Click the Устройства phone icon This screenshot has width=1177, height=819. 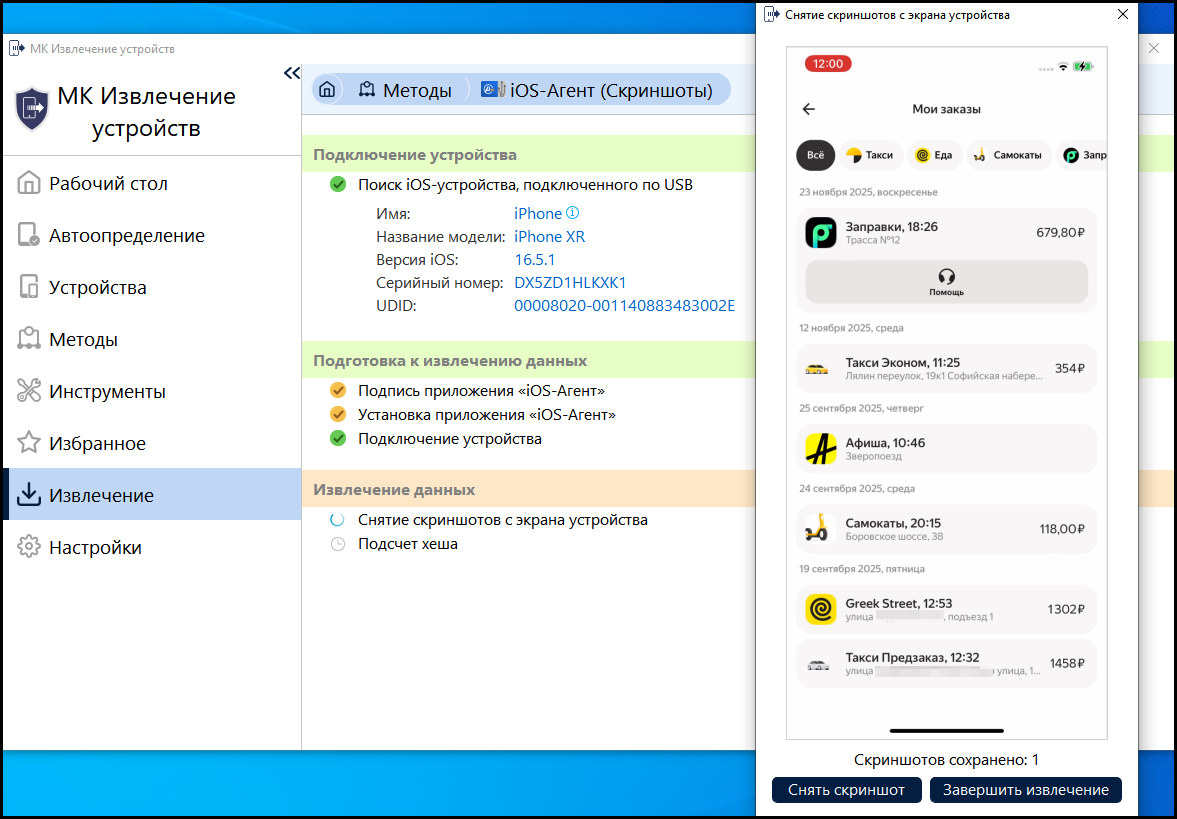tap(29, 287)
